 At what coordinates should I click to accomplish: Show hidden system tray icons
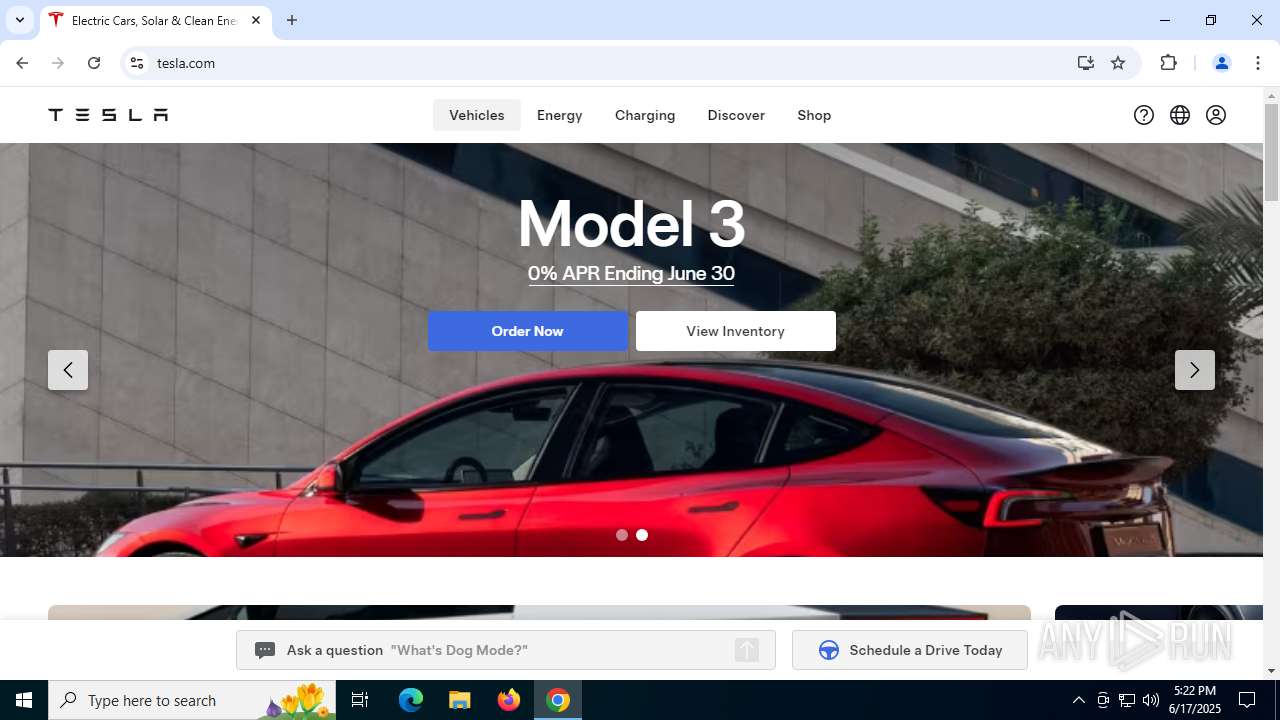click(x=1078, y=700)
